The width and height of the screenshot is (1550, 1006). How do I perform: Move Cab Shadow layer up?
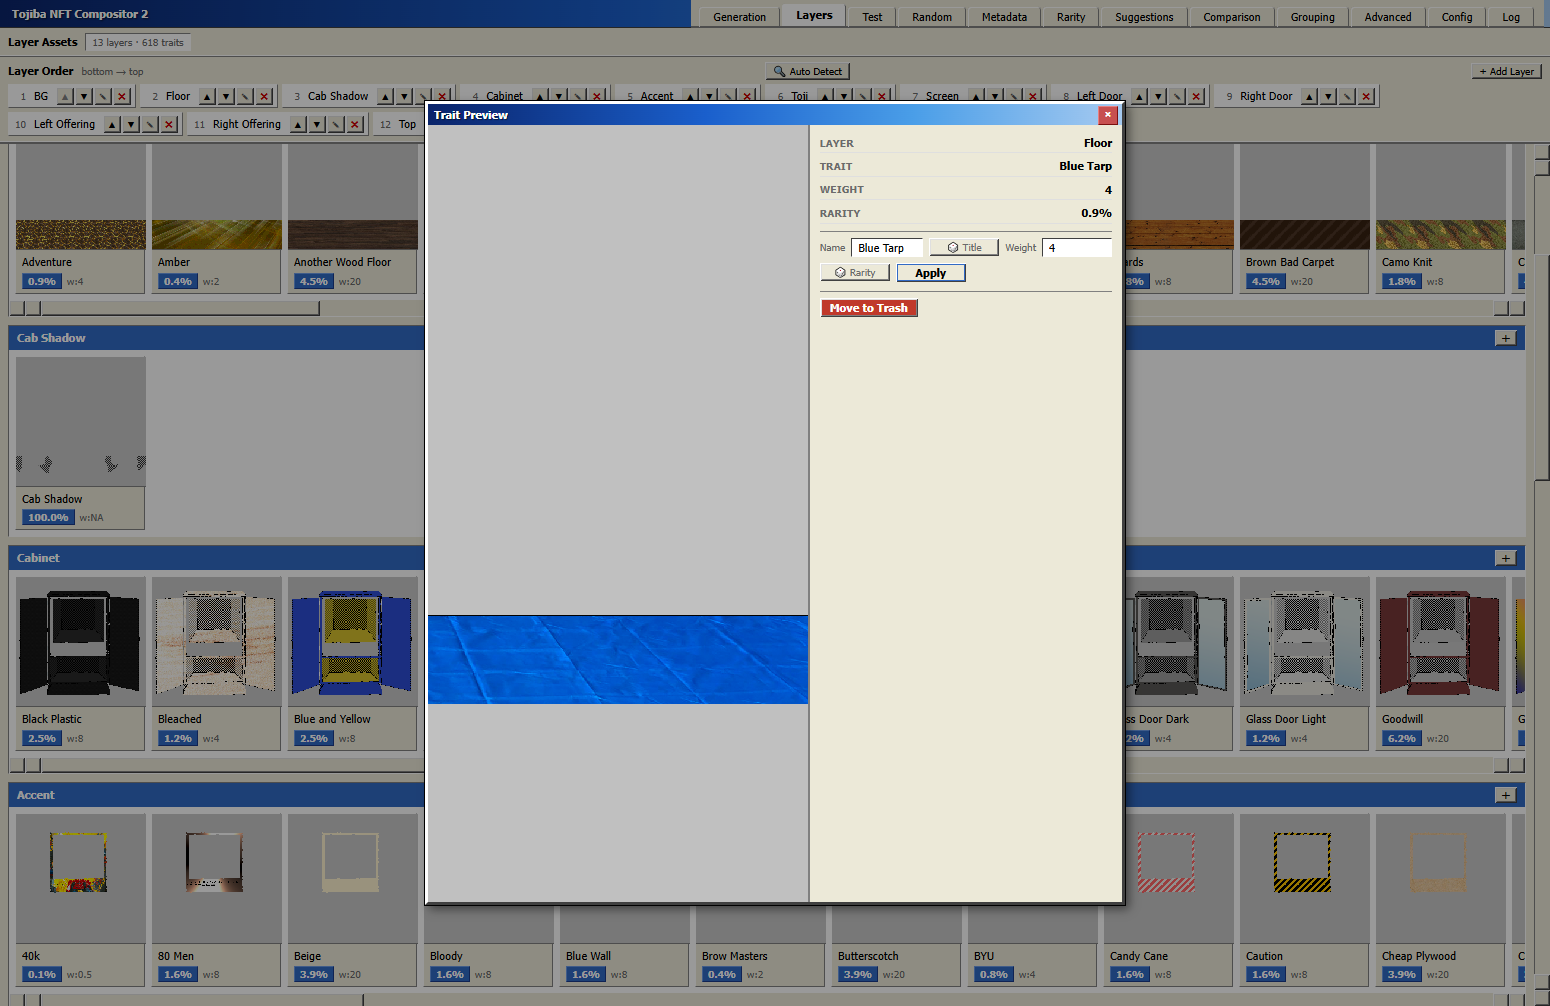coord(385,97)
